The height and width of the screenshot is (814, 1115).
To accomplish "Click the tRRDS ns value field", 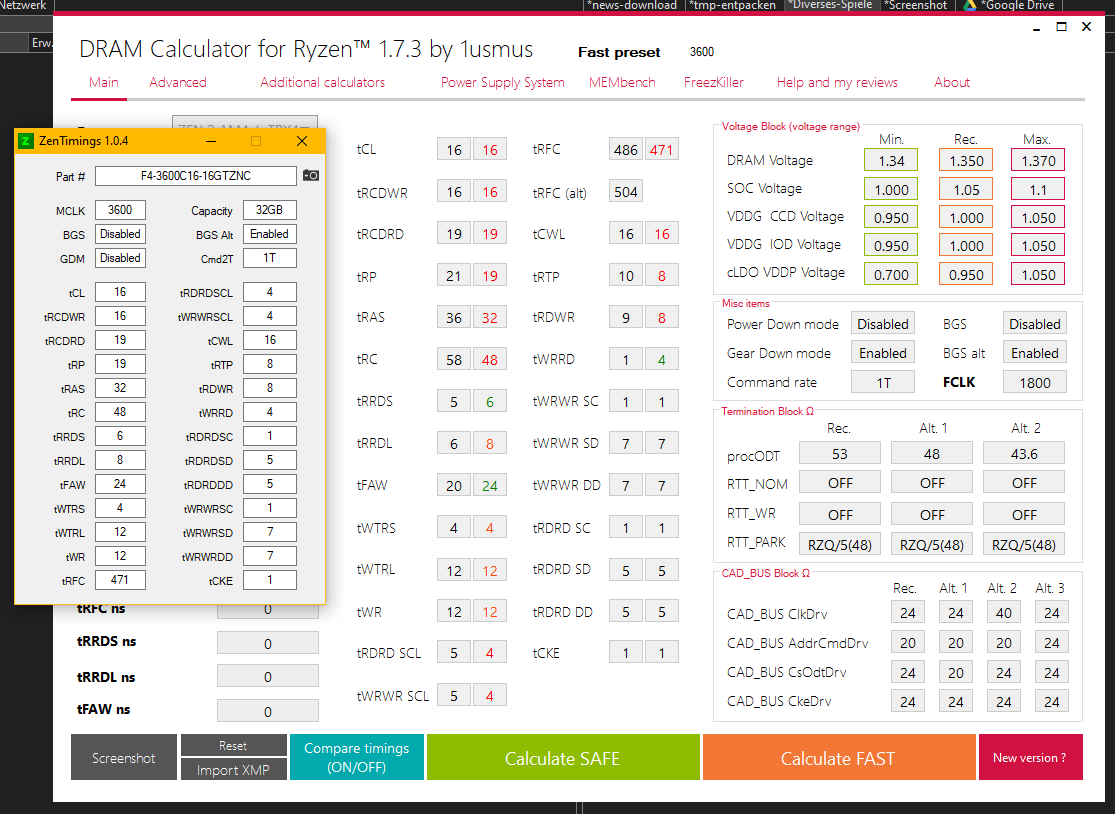I will click(x=267, y=643).
